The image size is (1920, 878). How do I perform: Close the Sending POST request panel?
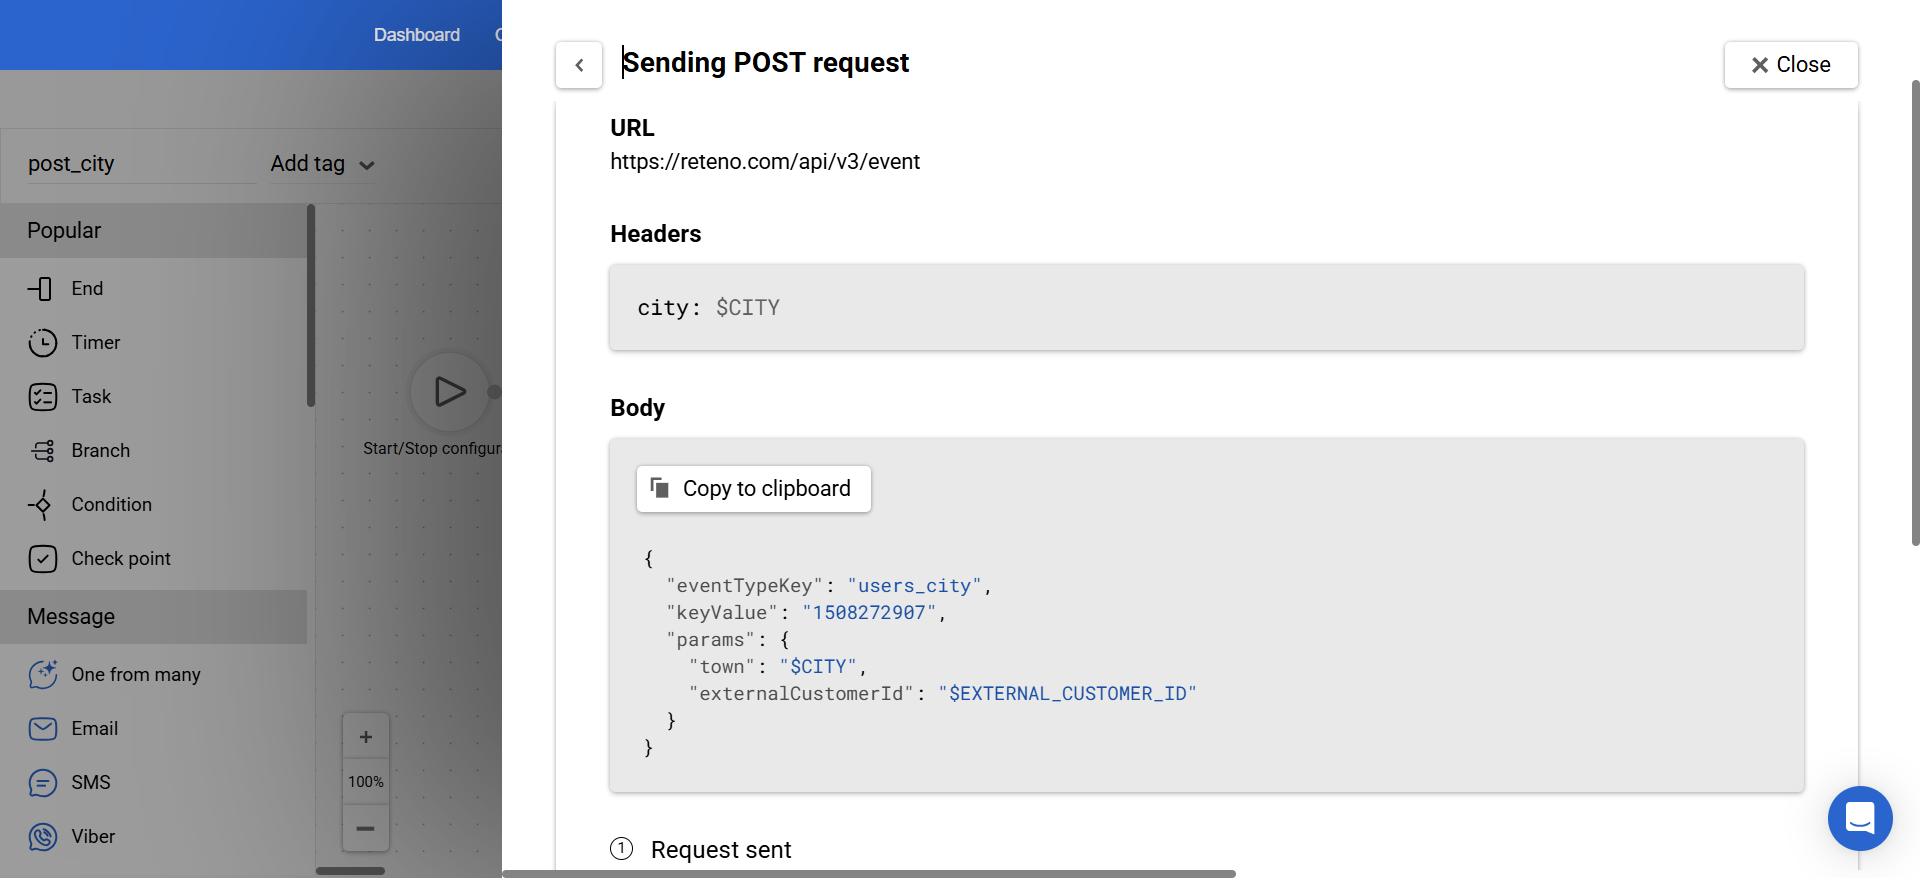1790,65
